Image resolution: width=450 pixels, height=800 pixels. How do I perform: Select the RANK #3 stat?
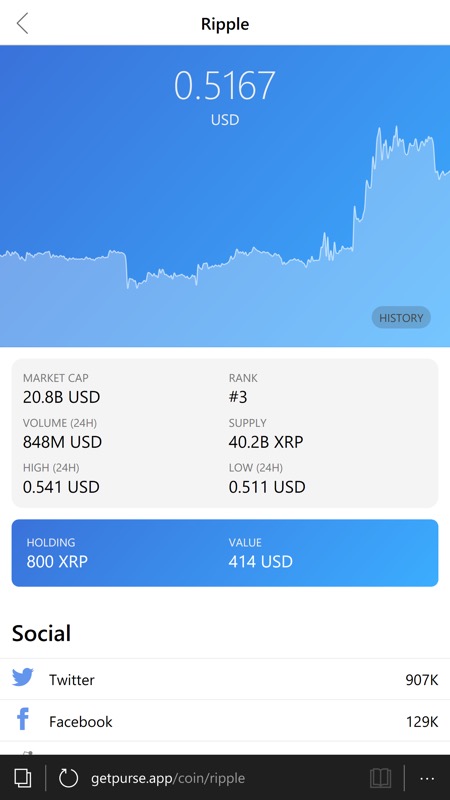pyautogui.click(x=243, y=389)
